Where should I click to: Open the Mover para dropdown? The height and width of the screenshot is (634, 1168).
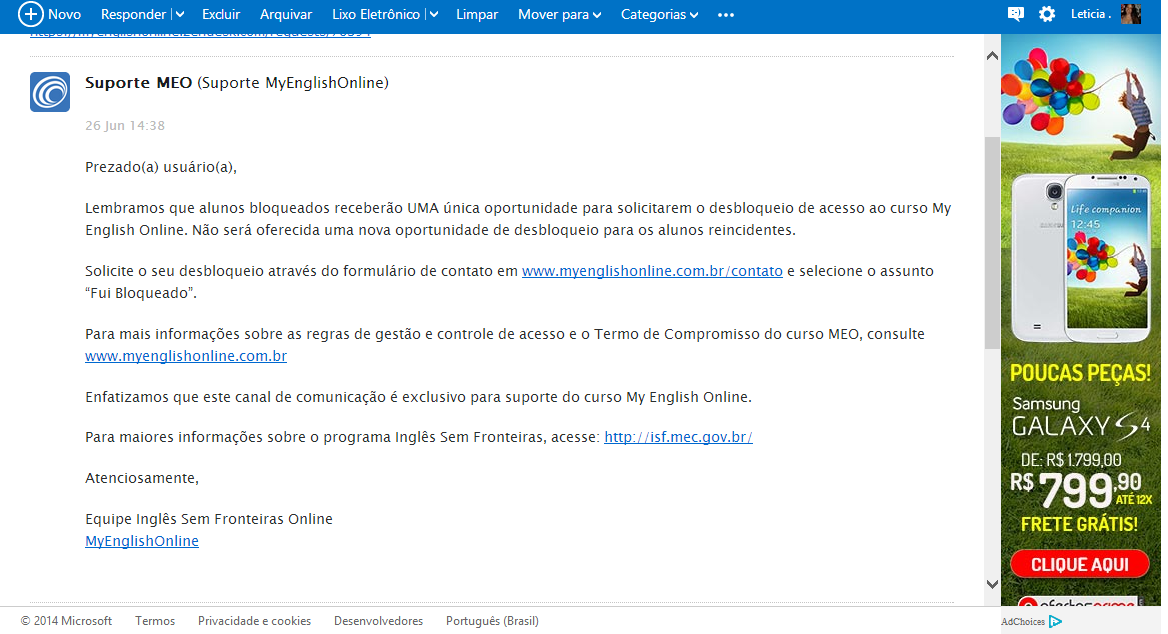tap(559, 15)
